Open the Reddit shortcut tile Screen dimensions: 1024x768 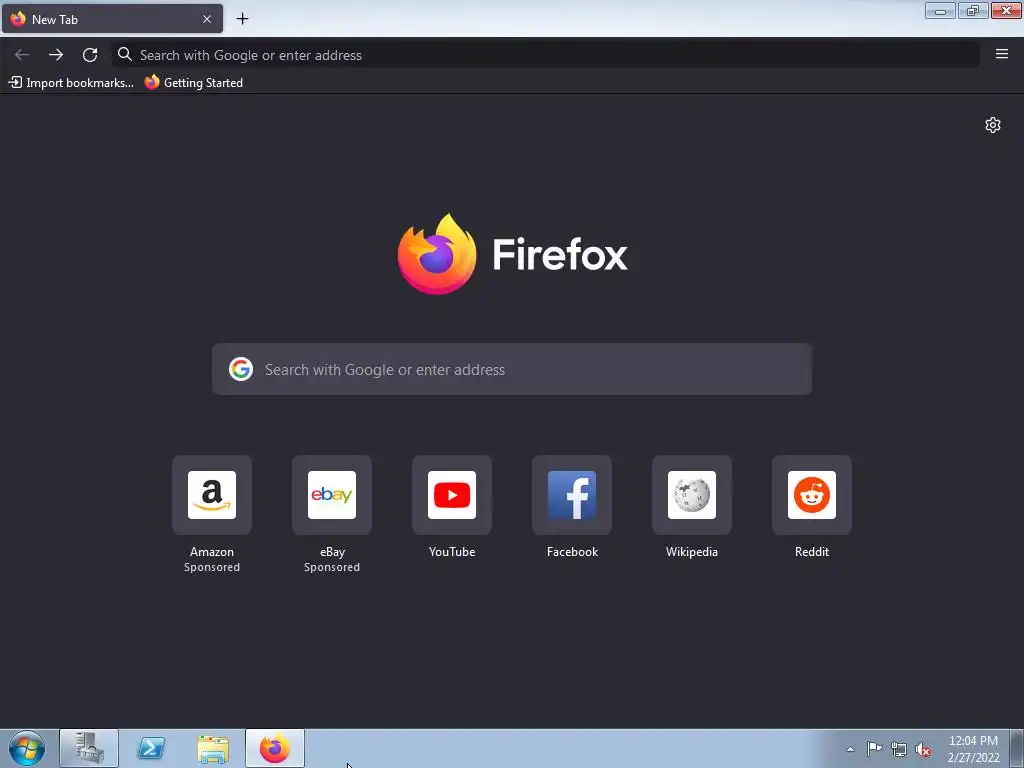coord(812,495)
